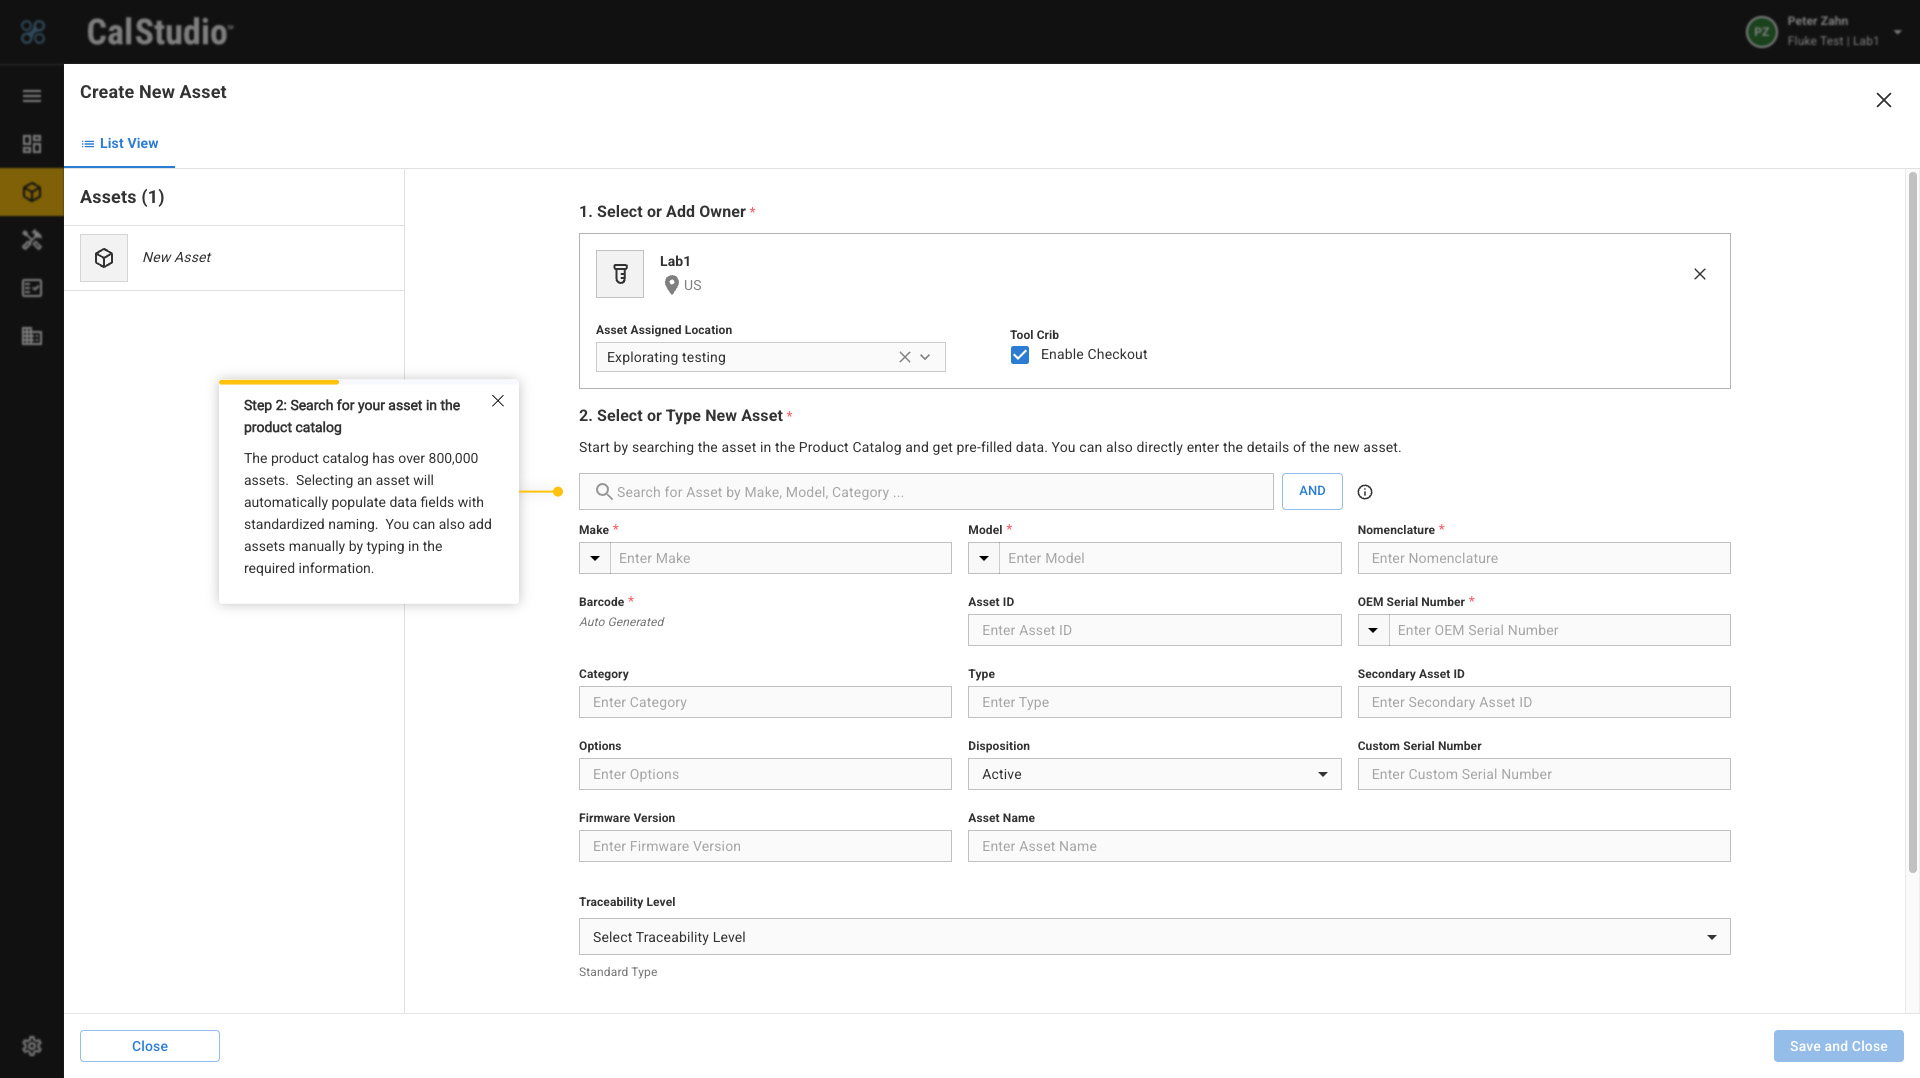The height and width of the screenshot is (1078, 1920).
Task: Open the Model dropdown arrow
Action: [984, 558]
